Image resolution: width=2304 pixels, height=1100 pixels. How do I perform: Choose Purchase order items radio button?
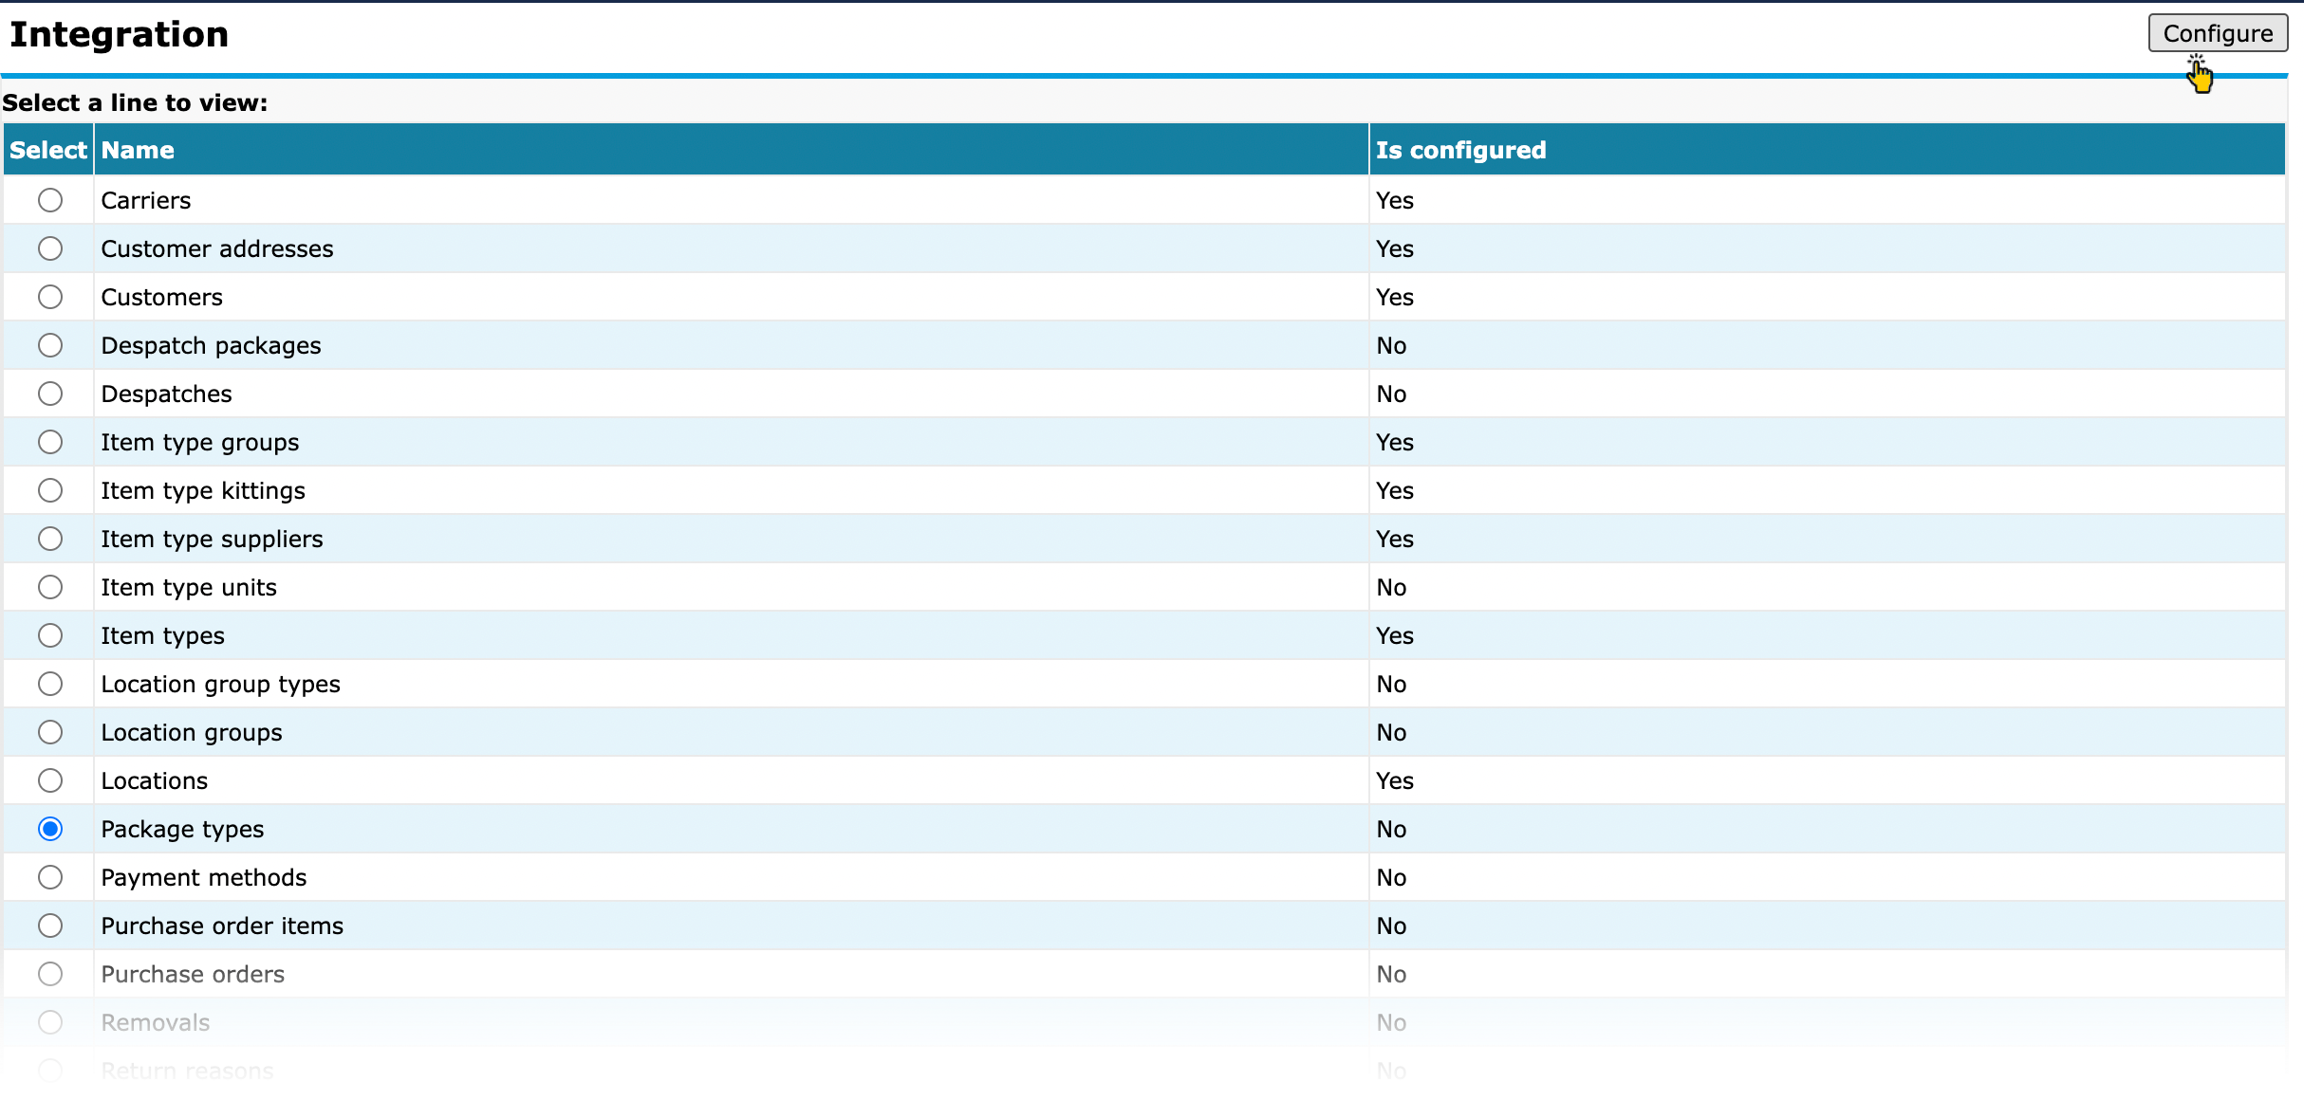pos(50,925)
